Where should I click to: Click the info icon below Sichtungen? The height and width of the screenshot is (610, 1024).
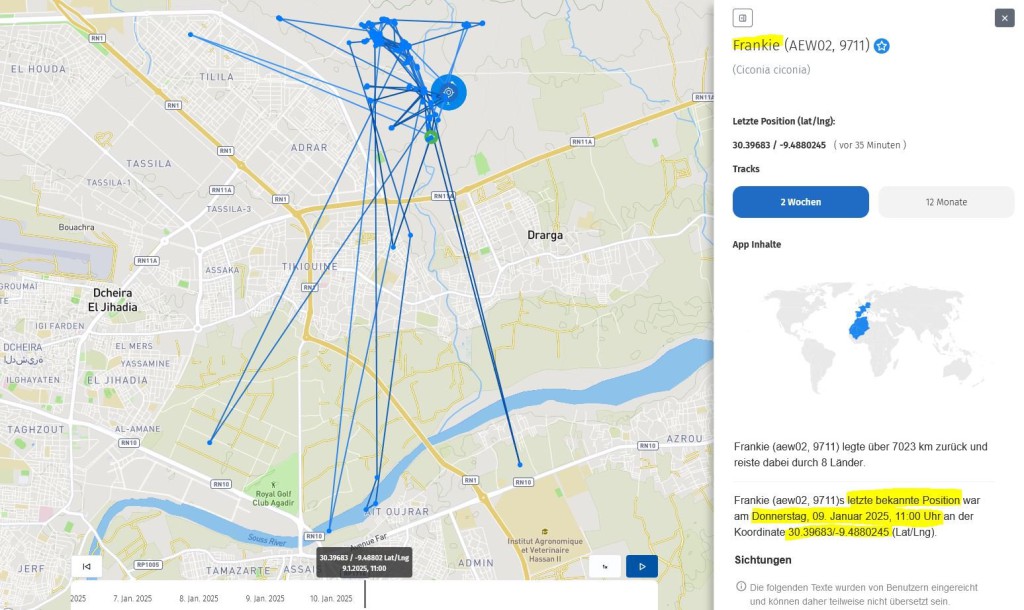pos(741,587)
